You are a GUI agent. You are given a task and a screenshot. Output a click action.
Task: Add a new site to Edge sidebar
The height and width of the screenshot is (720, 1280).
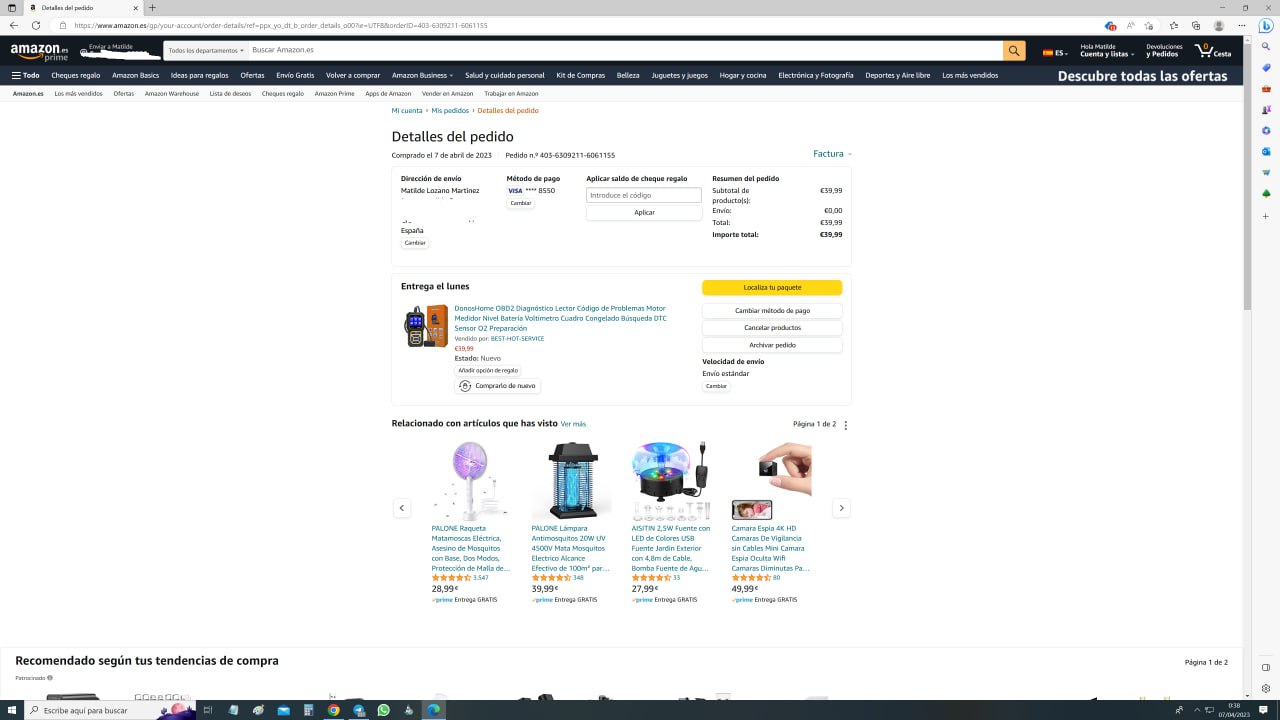[x=1266, y=216]
